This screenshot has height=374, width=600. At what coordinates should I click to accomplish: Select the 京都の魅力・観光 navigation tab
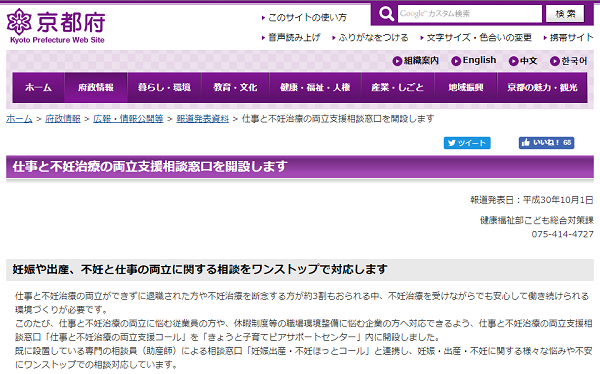(x=542, y=88)
